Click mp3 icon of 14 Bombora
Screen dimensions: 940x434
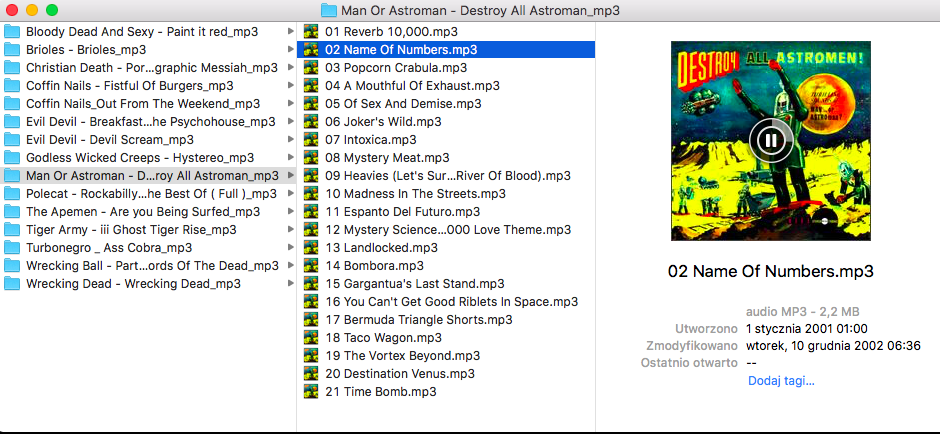[x=311, y=265]
